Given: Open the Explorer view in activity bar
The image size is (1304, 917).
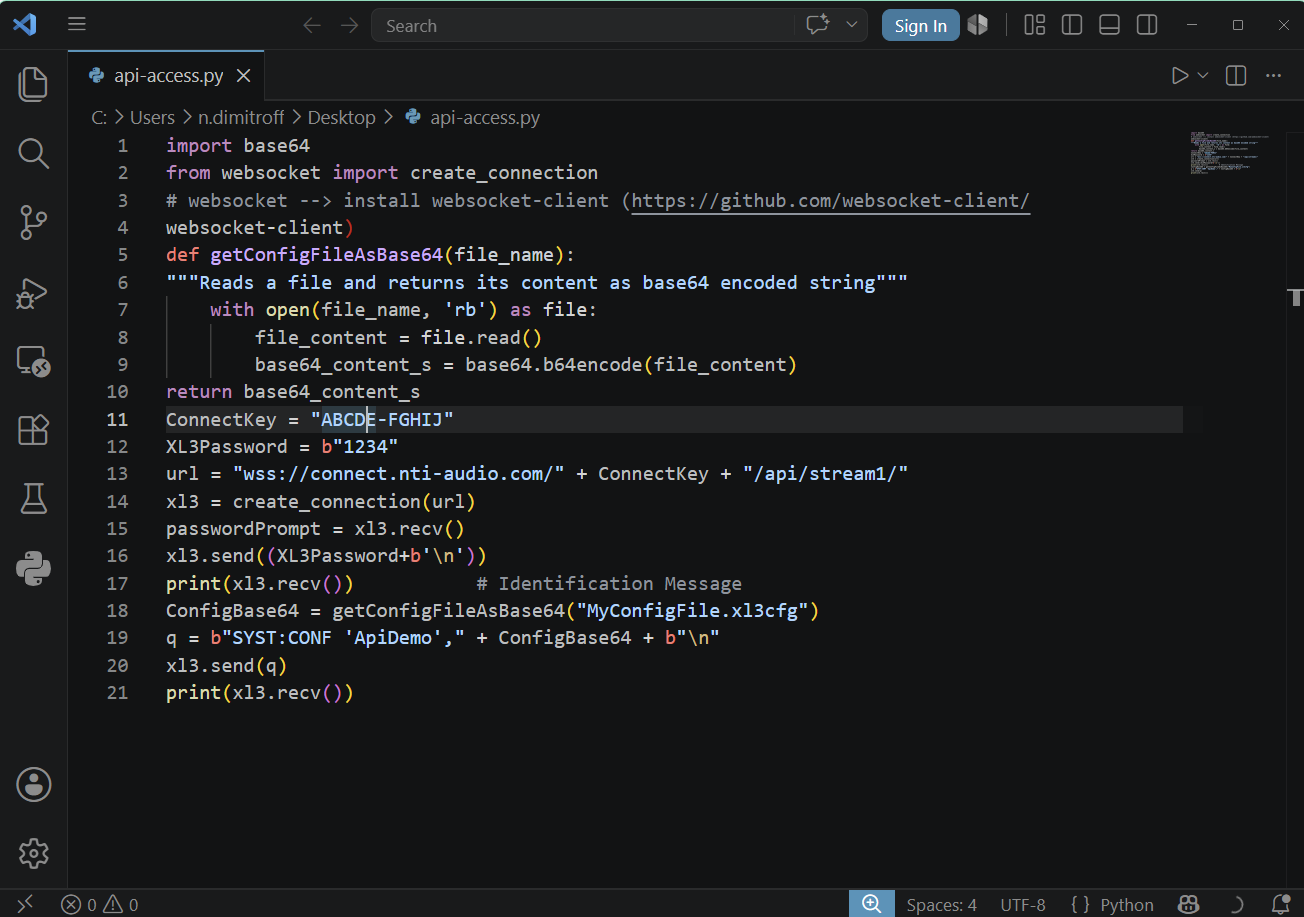Looking at the screenshot, I should [x=33, y=84].
